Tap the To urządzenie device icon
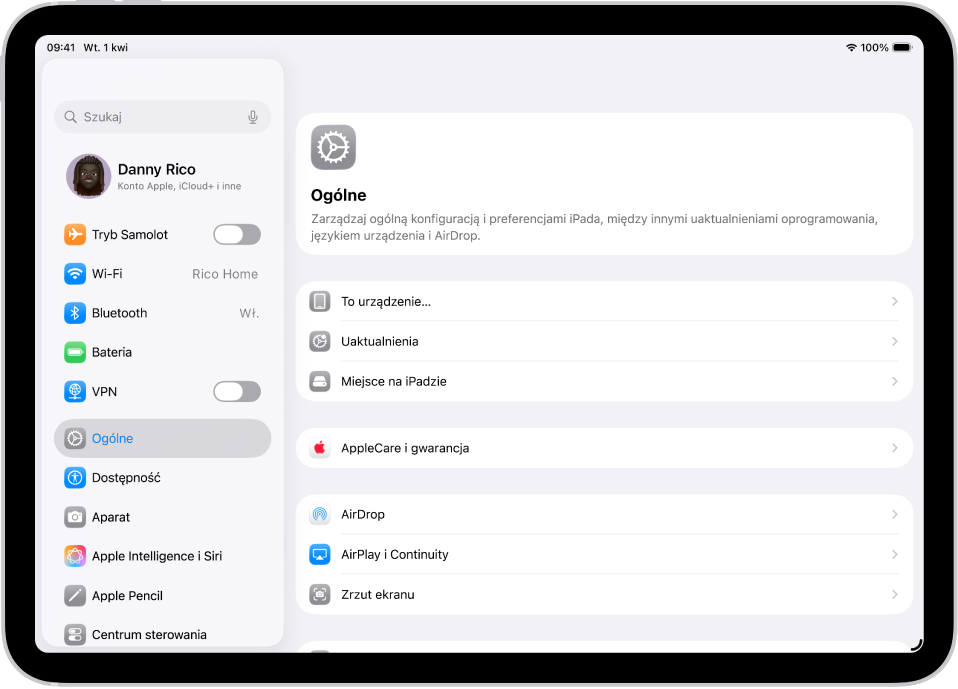The image size is (958, 689). pos(320,302)
